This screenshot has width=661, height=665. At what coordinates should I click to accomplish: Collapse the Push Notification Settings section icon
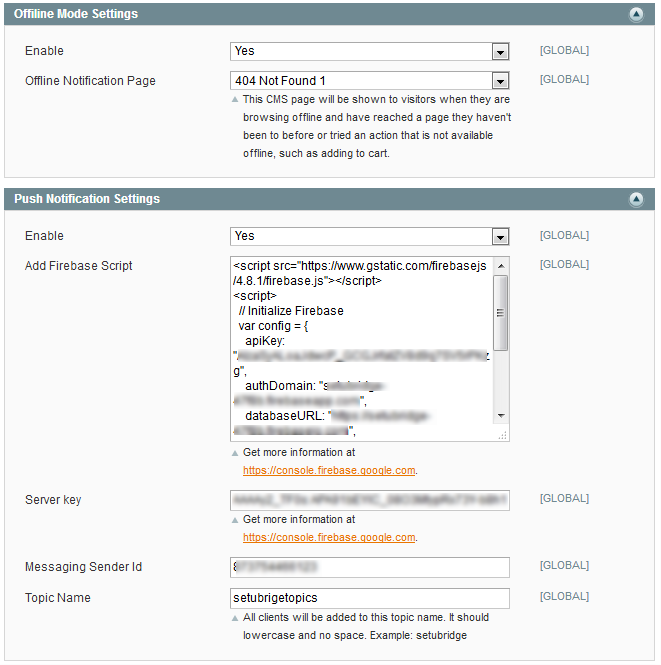(x=636, y=200)
